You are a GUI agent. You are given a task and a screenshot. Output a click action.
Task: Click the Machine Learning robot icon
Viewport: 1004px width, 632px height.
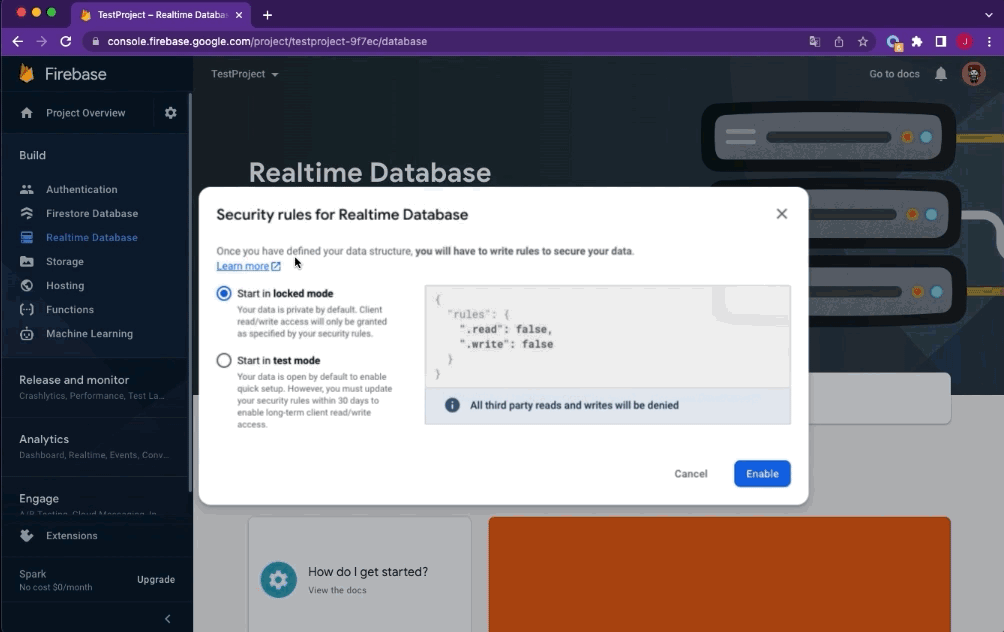pos(26,334)
